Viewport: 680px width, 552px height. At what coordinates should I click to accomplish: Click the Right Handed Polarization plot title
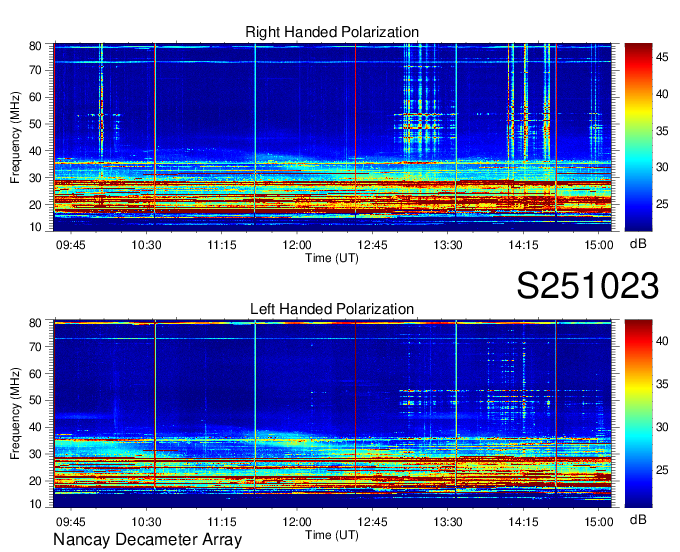pyautogui.click(x=332, y=33)
